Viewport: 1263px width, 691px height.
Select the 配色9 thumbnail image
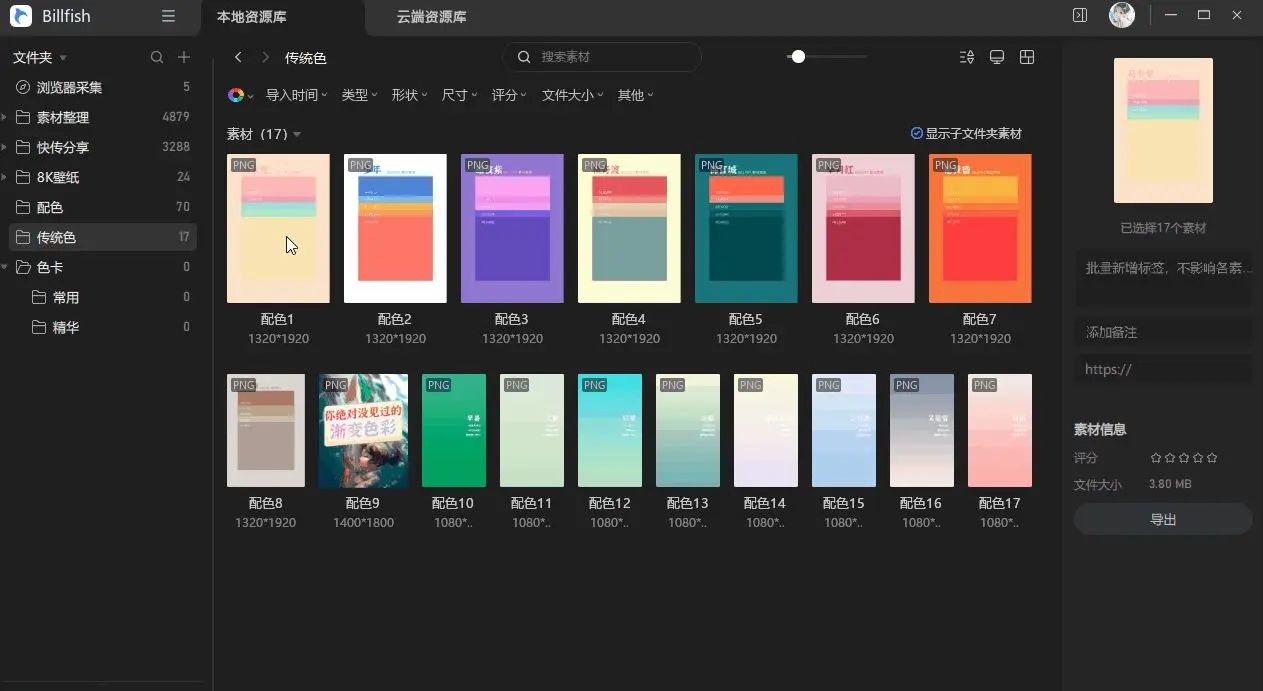(x=363, y=431)
